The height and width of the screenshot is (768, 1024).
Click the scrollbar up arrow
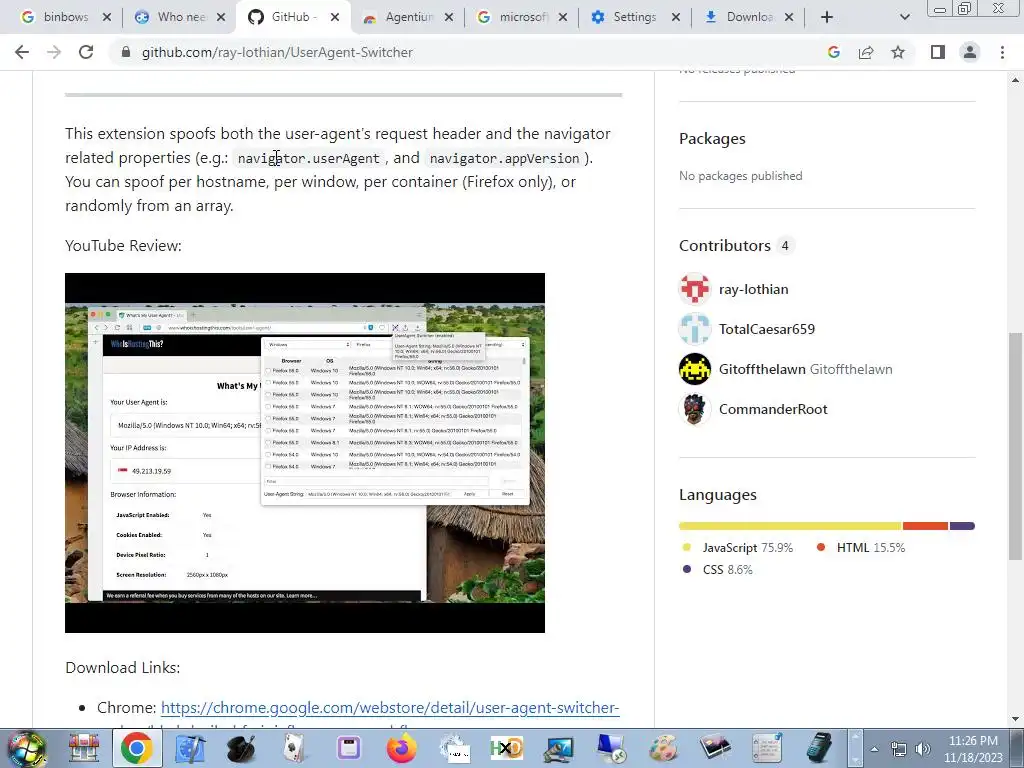tap(1015, 80)
